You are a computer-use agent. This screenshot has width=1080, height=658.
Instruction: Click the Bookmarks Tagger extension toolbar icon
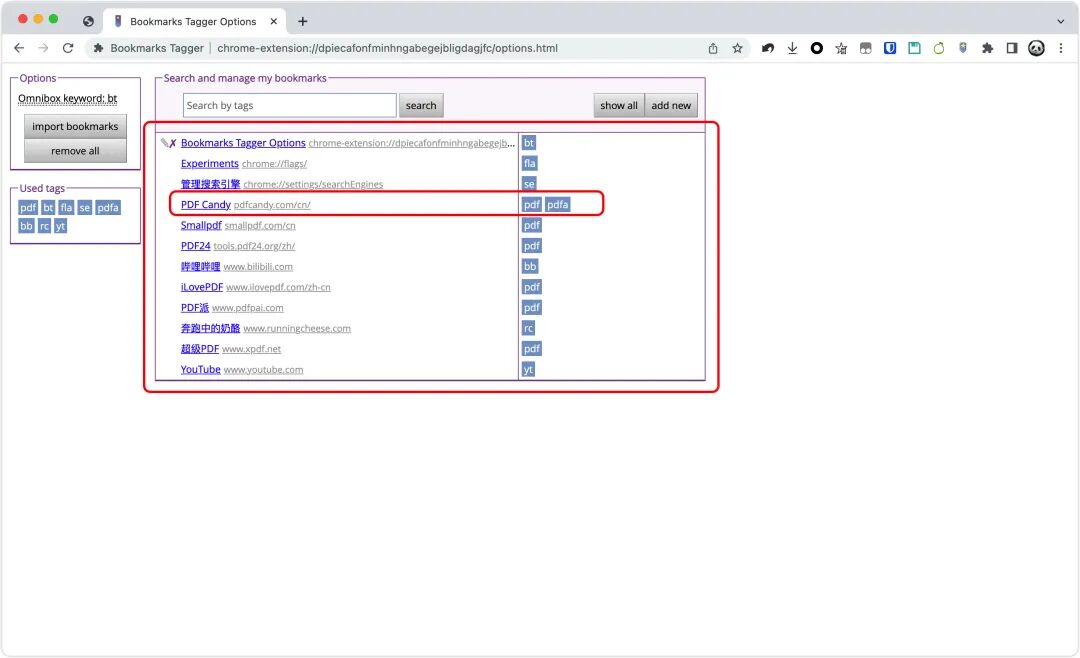963,48
